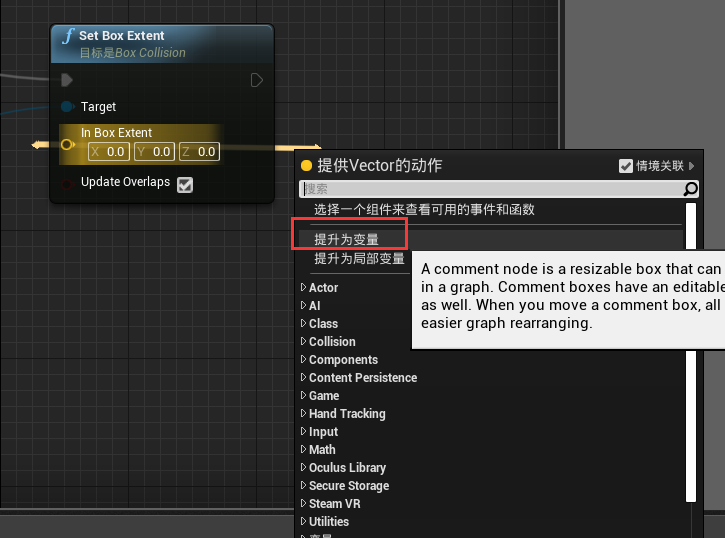Expand the Math category
This screenshot has height=538, width=725.
pos(303,450)
